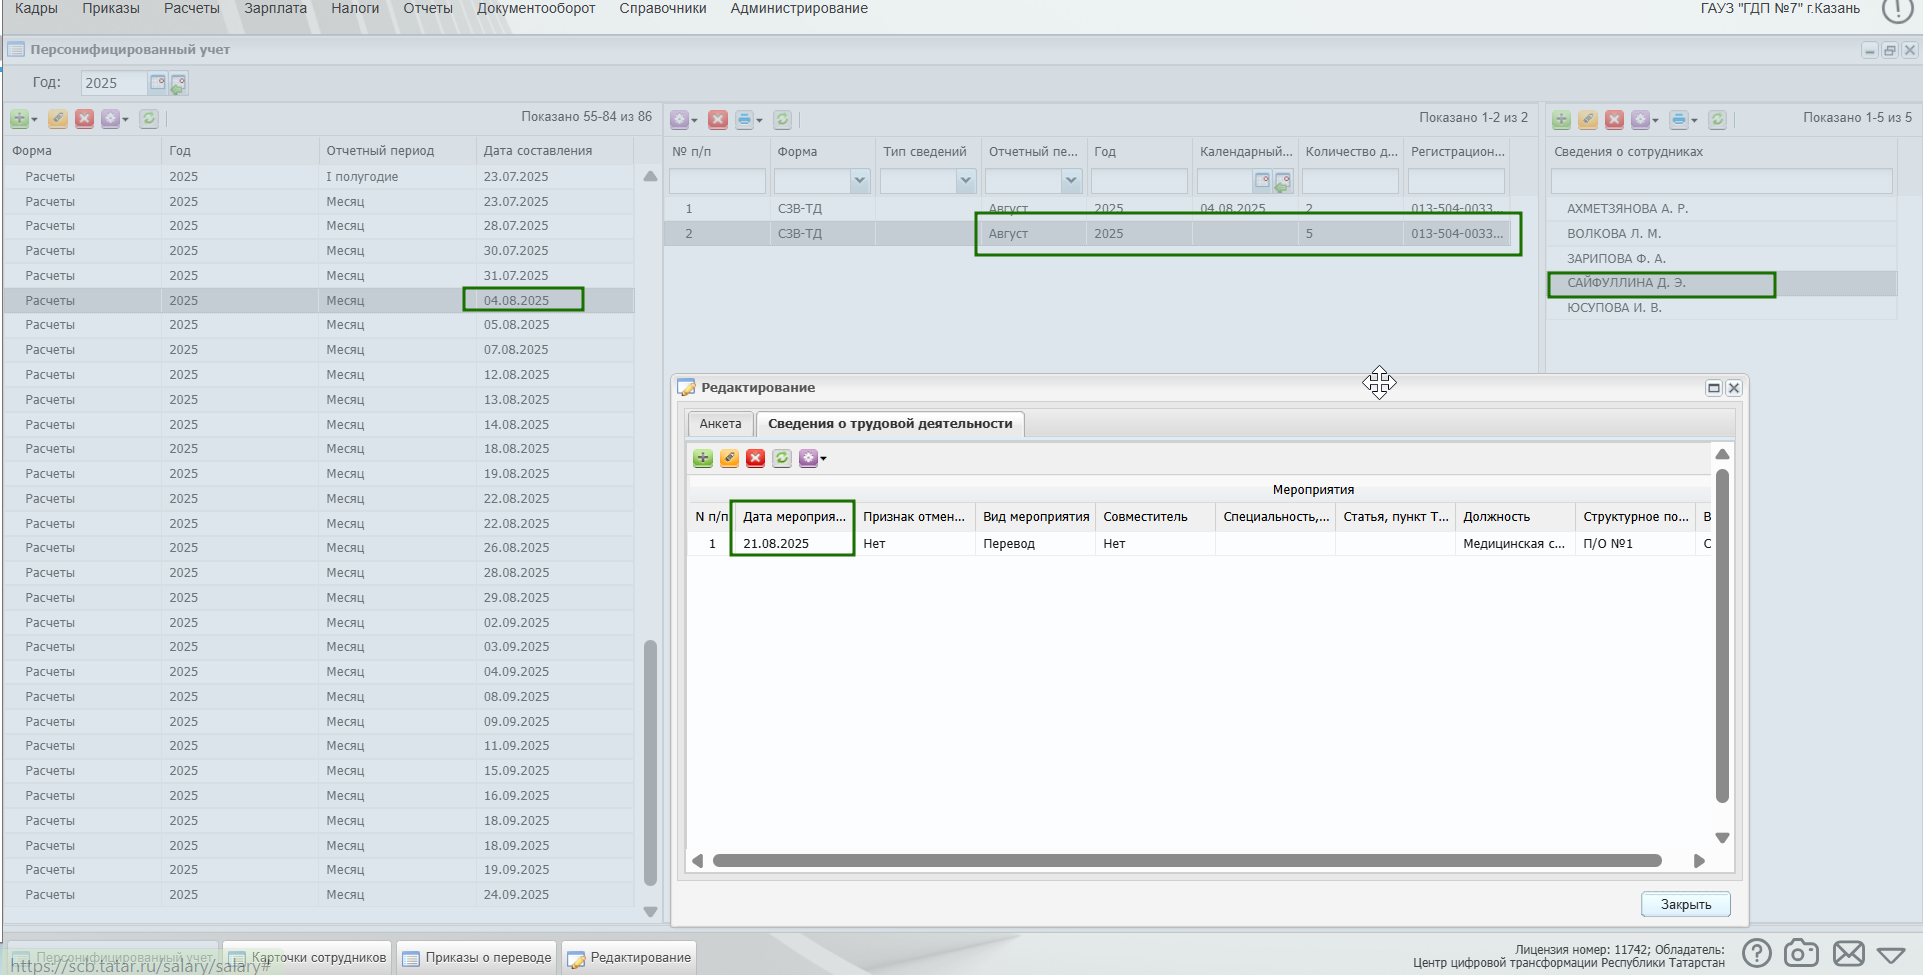Switch to Приказы о переводе window tab
Image resolution: width=1923 pixels, height=975 pixels.
(477, 958)
